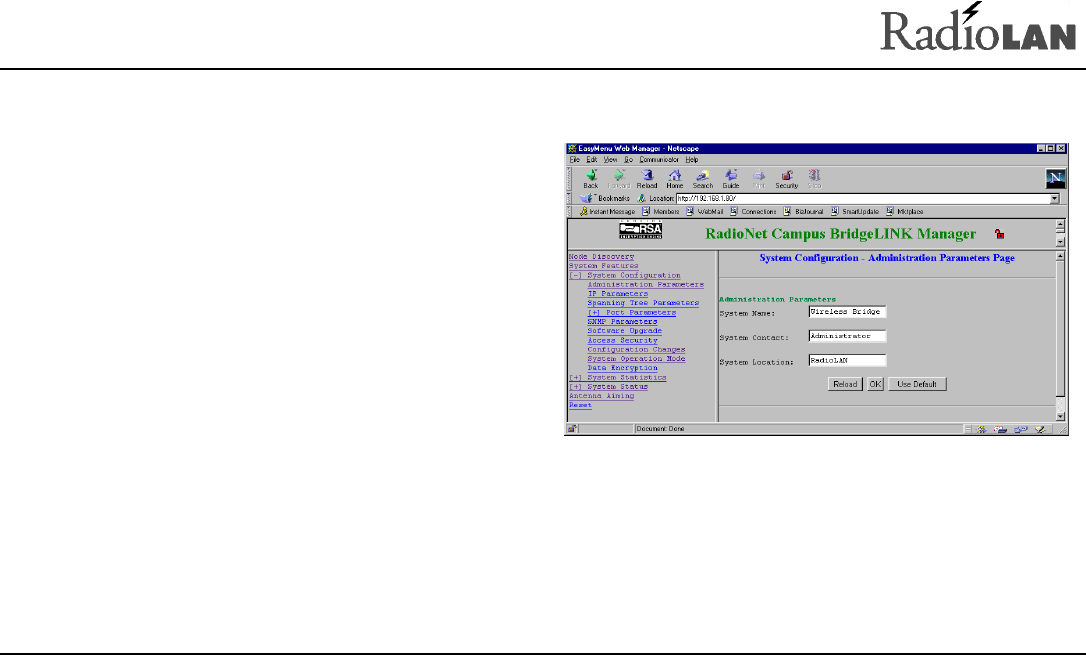Screen dimensions: 1086x655
Task: Open the View menu
Action: (x=610, y=160)
